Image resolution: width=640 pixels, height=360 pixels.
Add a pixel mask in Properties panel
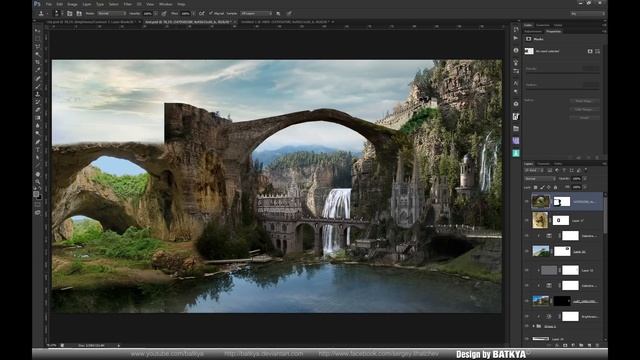590,51
